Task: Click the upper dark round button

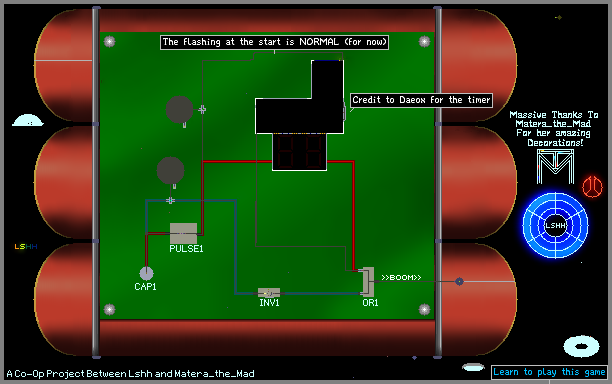Action: click(x=180, y=110)
